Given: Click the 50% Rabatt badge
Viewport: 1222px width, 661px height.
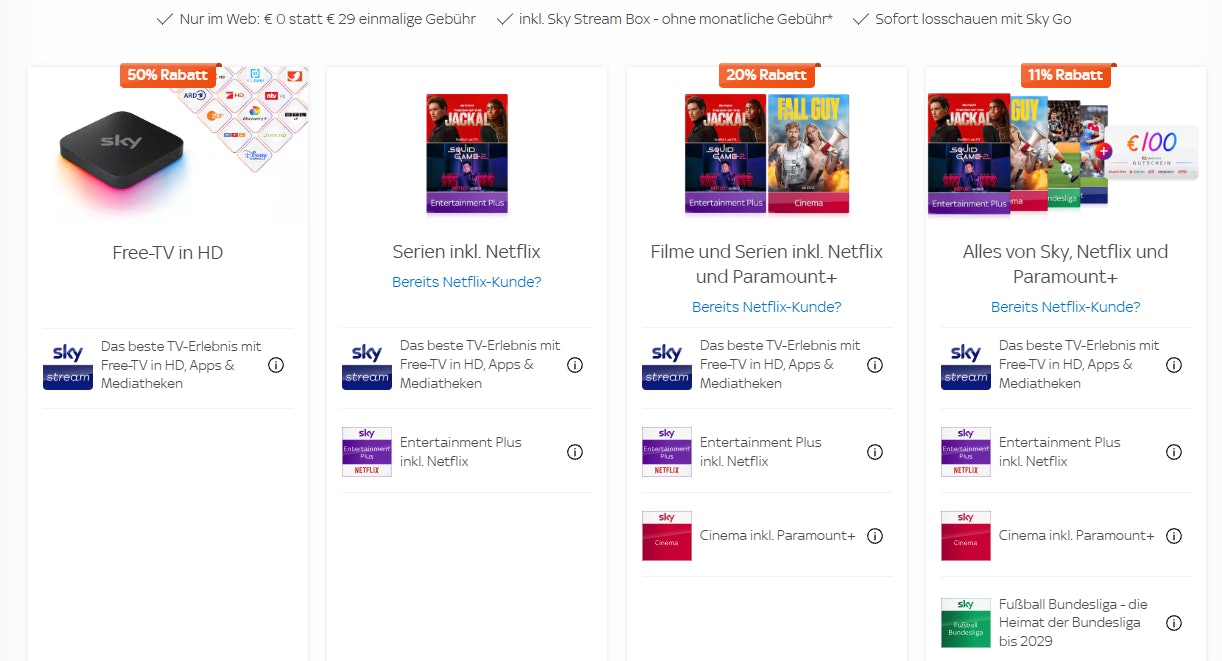Looking at the screenshot, I should tap(167, 75).
